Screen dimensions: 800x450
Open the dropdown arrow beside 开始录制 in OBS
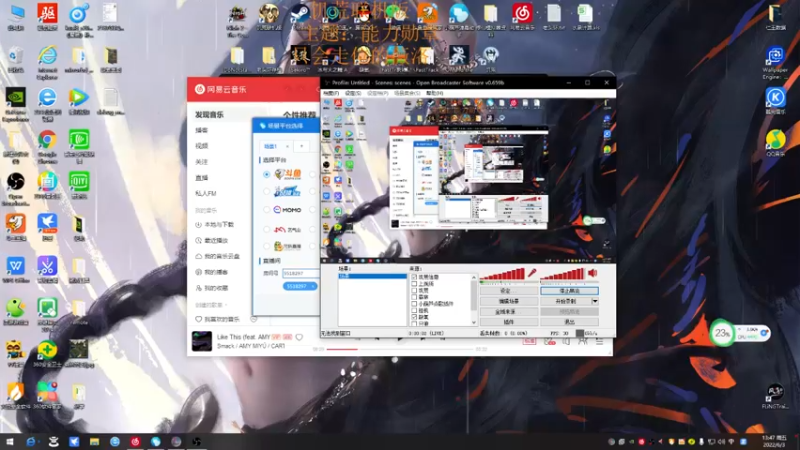click(x=595, y=301)
